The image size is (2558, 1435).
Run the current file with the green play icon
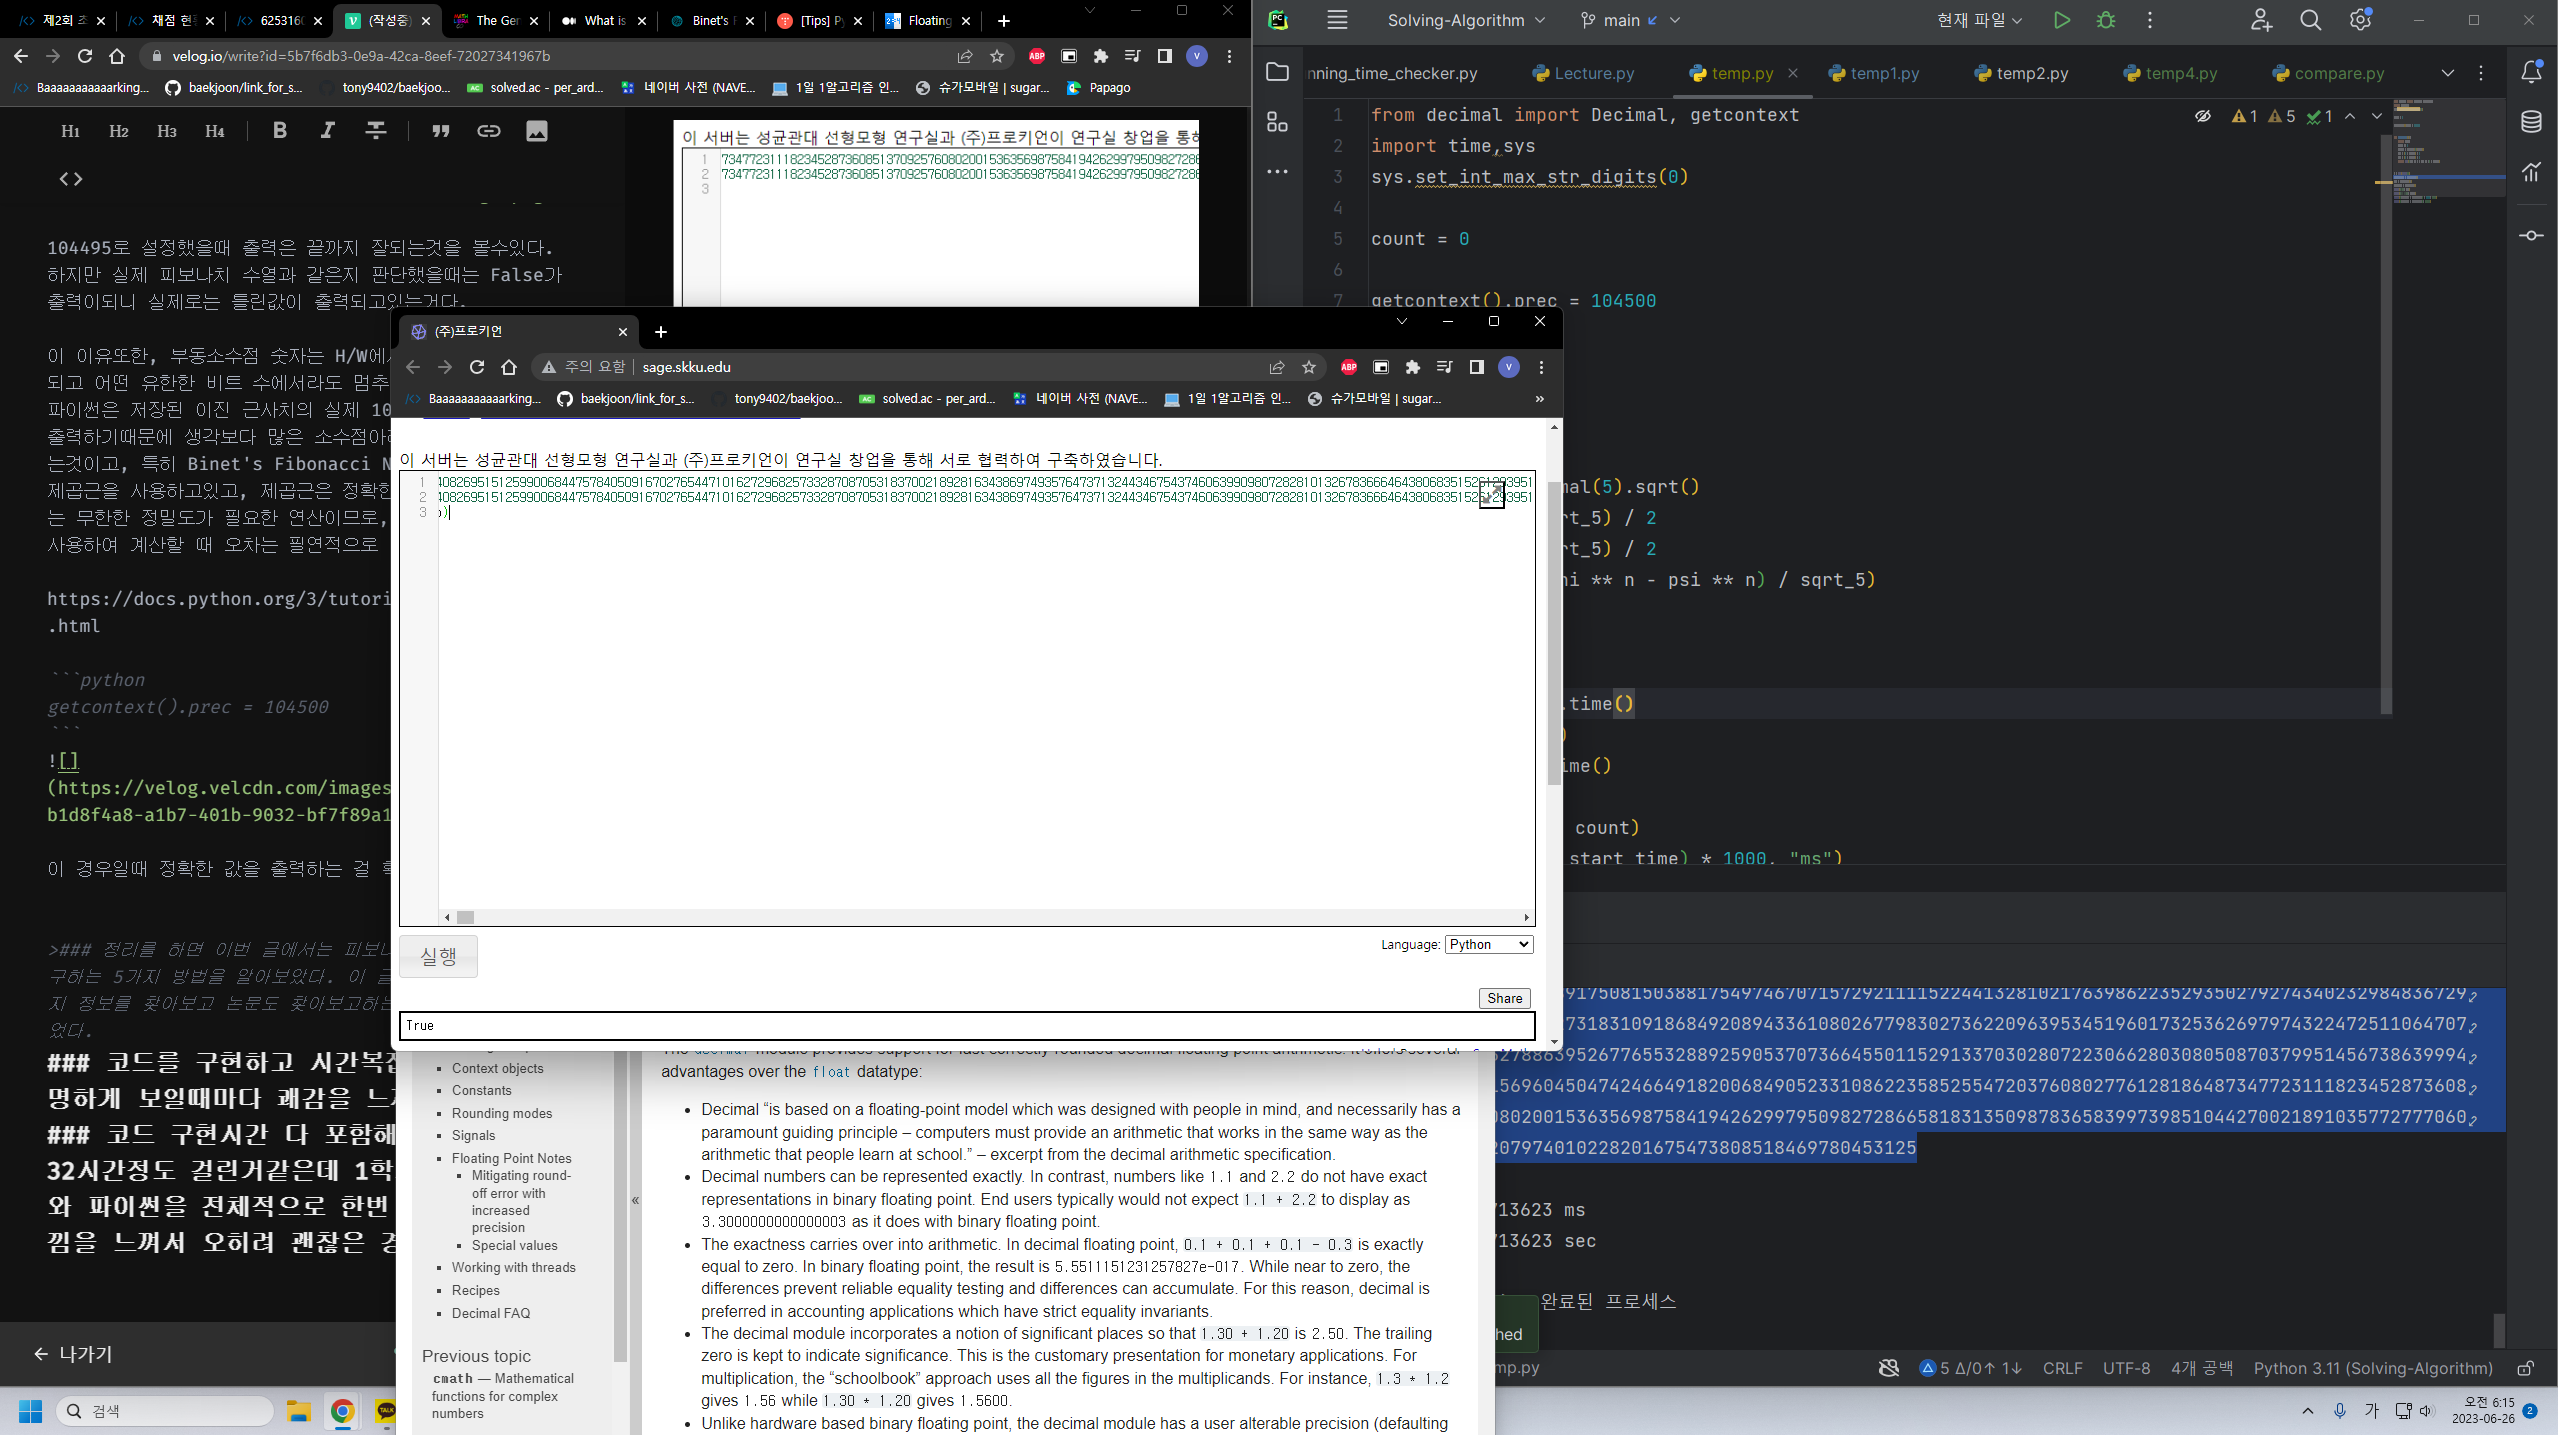click(2061, 20)
